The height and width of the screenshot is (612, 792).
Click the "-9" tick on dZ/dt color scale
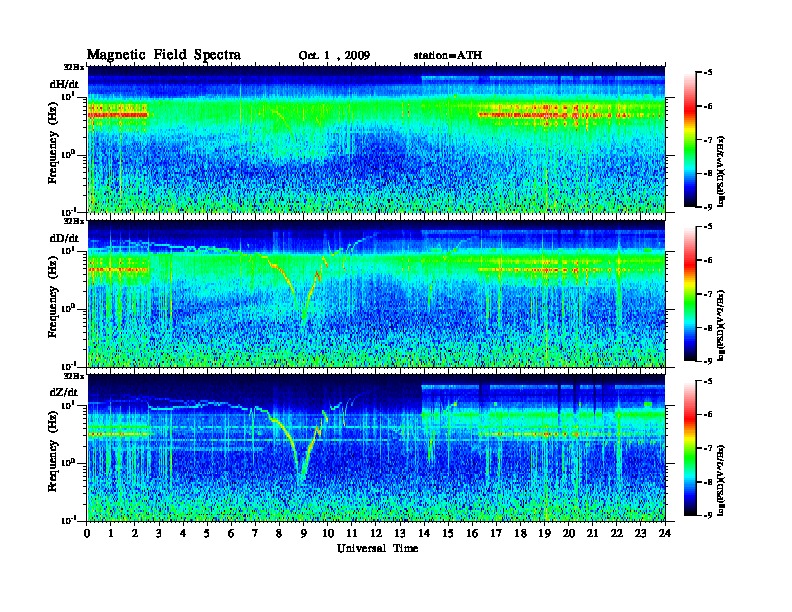tap(709, 515)
